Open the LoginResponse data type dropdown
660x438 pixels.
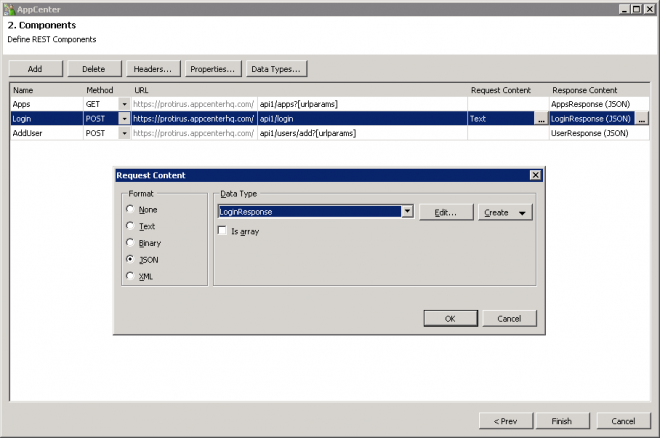tap(407, 211)
